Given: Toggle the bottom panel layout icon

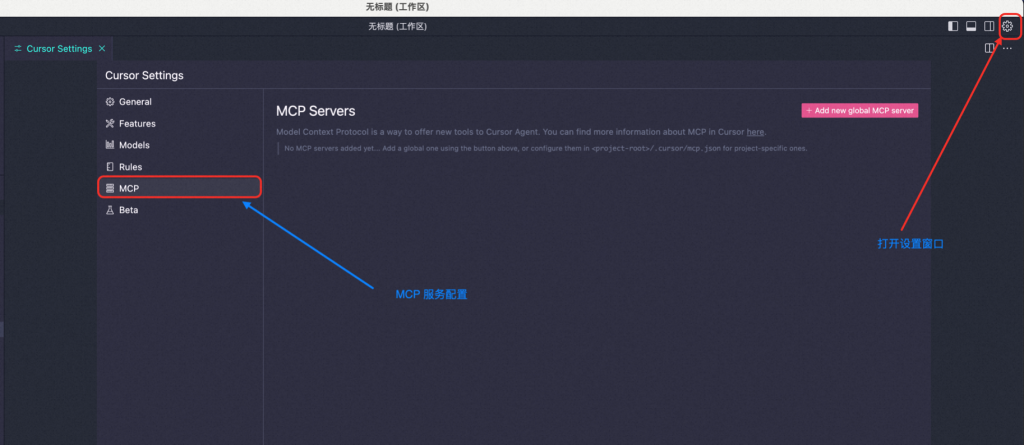Looking at the screenshot, I should coord(971,26).
